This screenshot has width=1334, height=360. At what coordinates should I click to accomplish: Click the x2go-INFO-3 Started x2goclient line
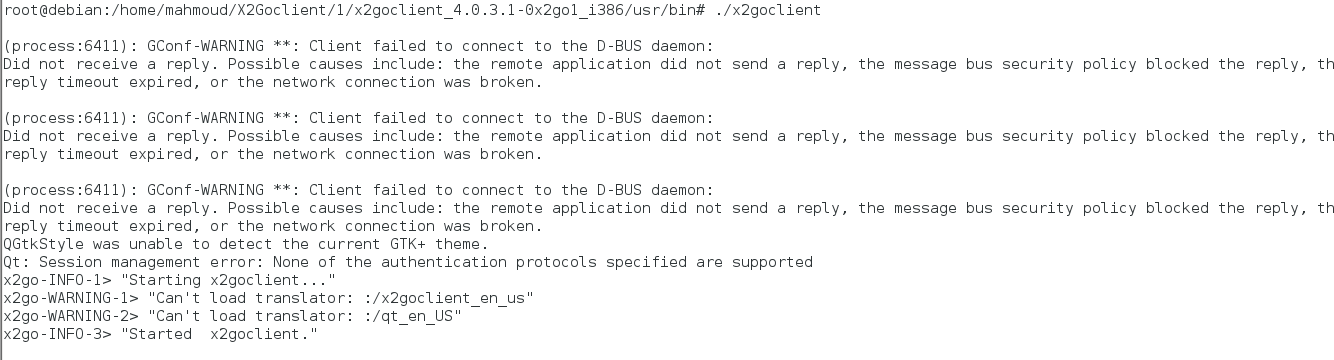pyautogui.click(x=161, y=334)
